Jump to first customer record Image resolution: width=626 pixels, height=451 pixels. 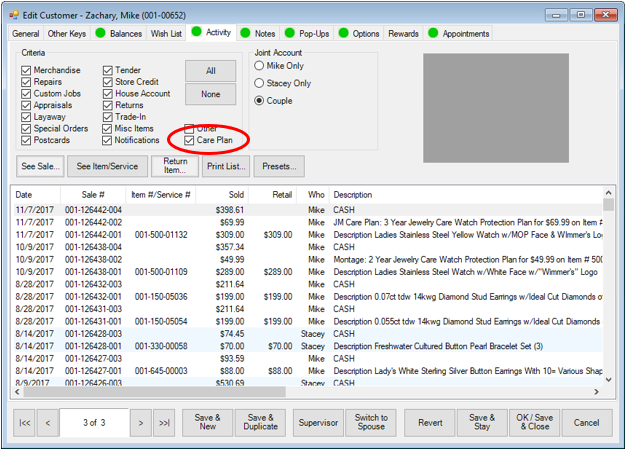point(25,423)
